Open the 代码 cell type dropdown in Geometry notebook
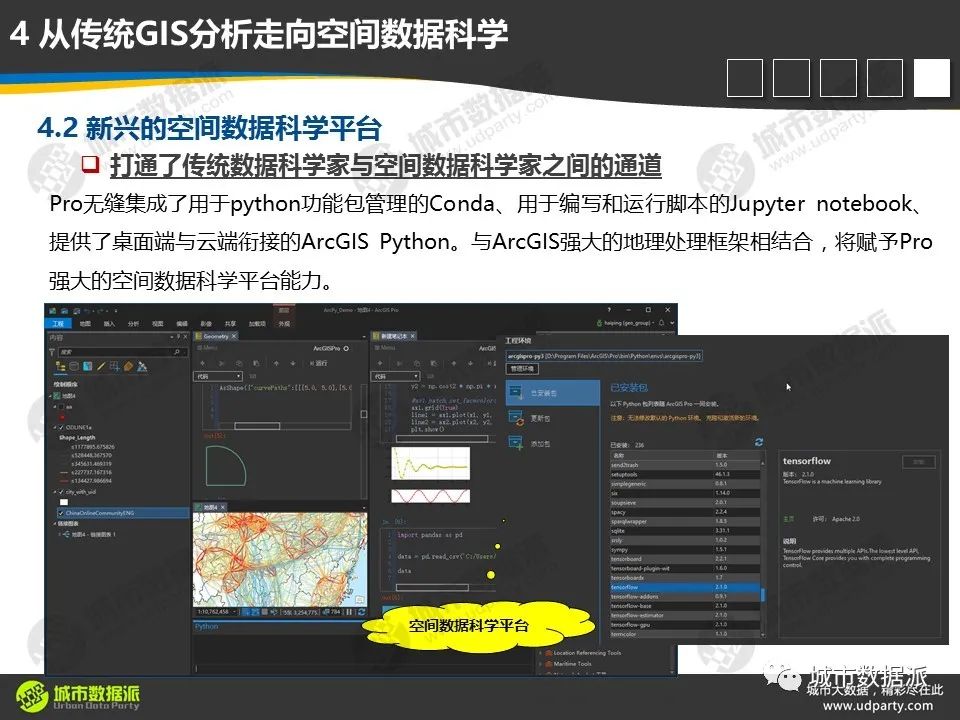 (x=218, y=377)
